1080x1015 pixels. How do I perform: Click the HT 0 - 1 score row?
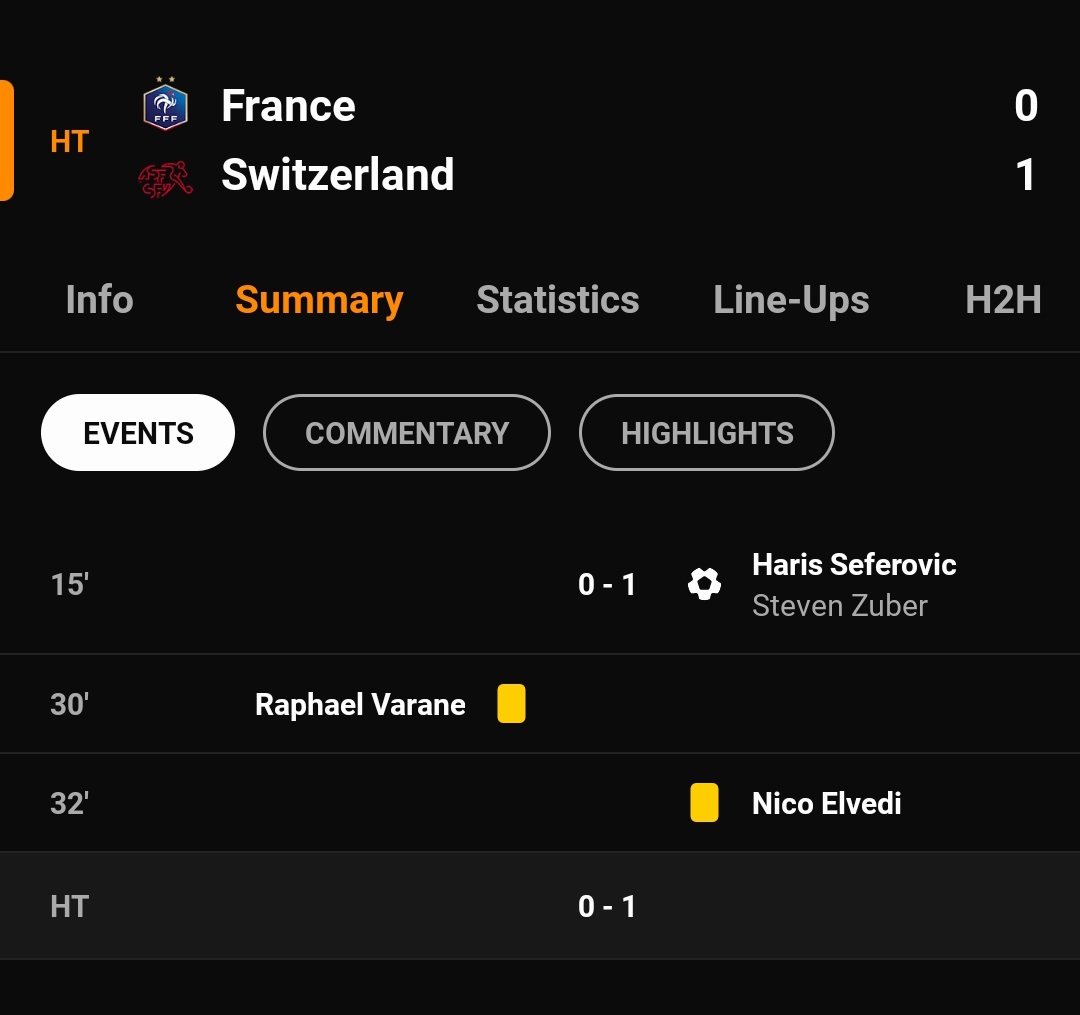pyautogui.click(x=540, y=906)
